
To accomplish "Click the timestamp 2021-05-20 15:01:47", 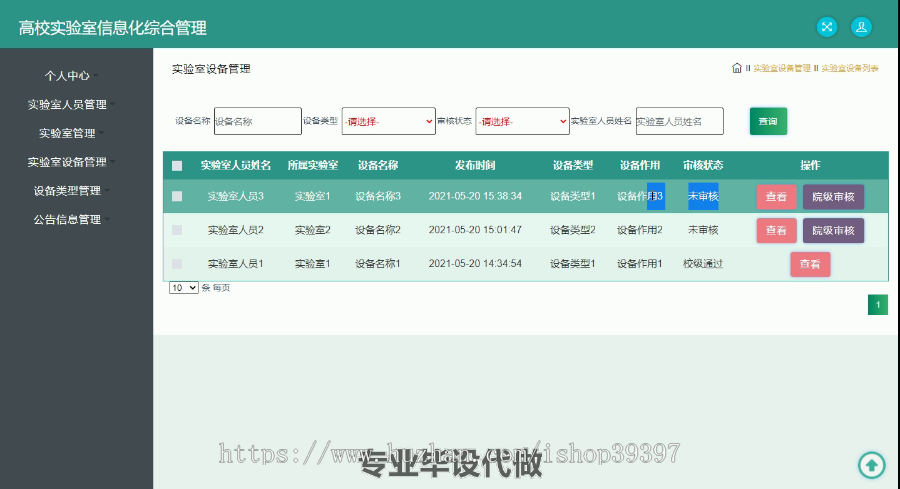I will 475,230.
